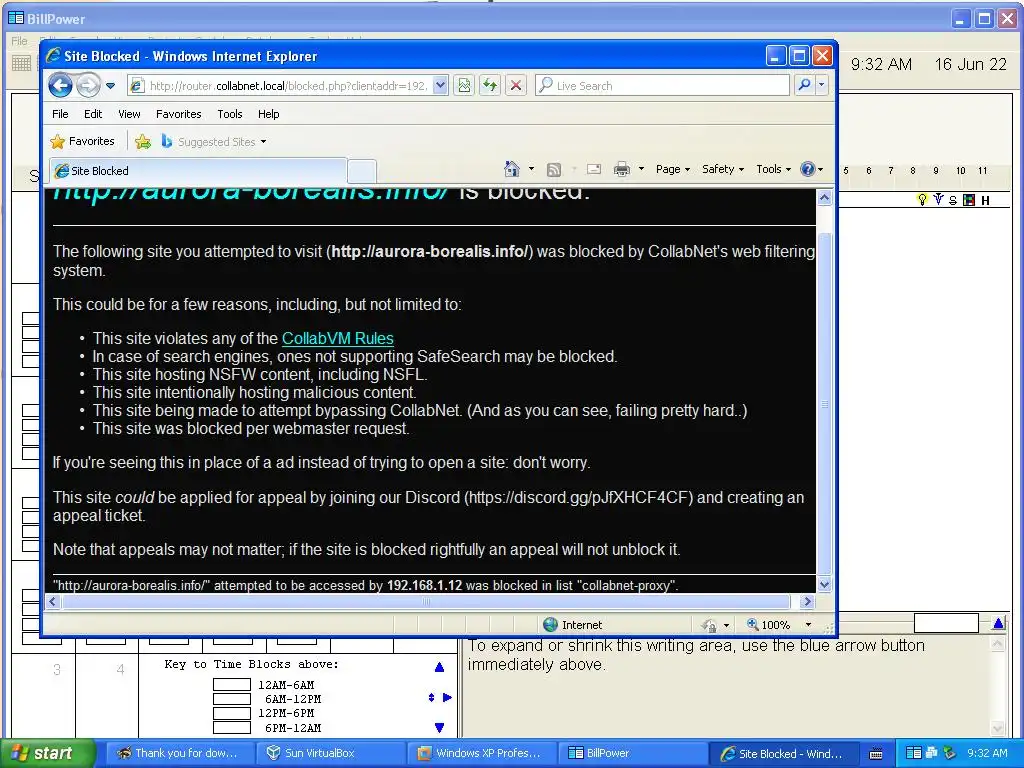
Task: Expand the Print options dropdown arrow
Action: (641, 169)
